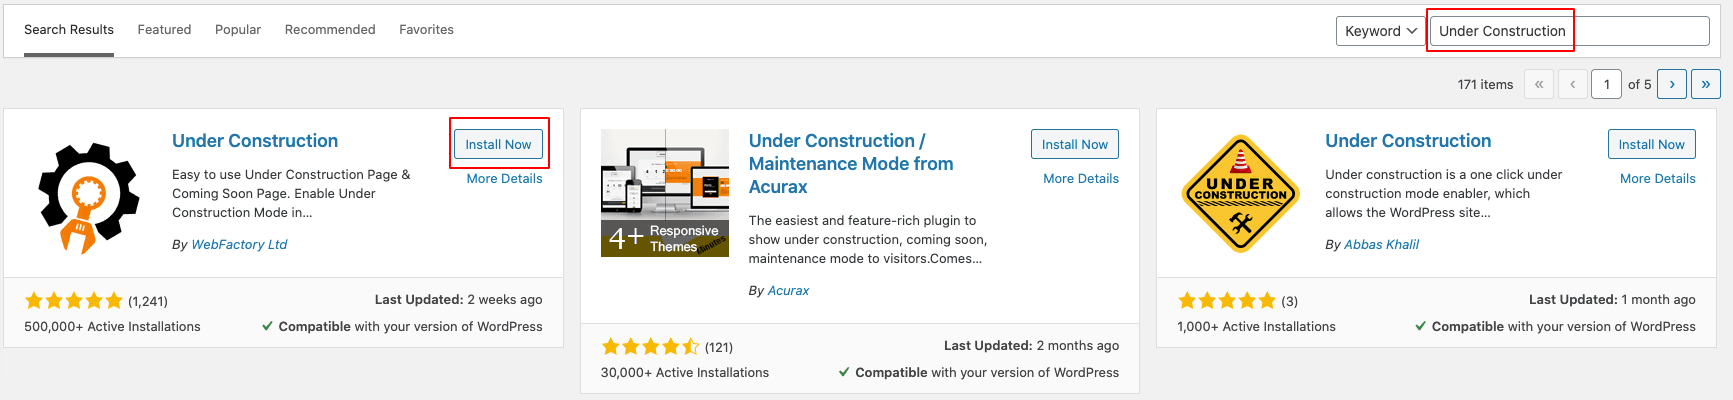Click the yellow Under Construction sign icon
The width and height of the screenshot is (1733, 400).
pyautogui.click(x=1240, y=194)
